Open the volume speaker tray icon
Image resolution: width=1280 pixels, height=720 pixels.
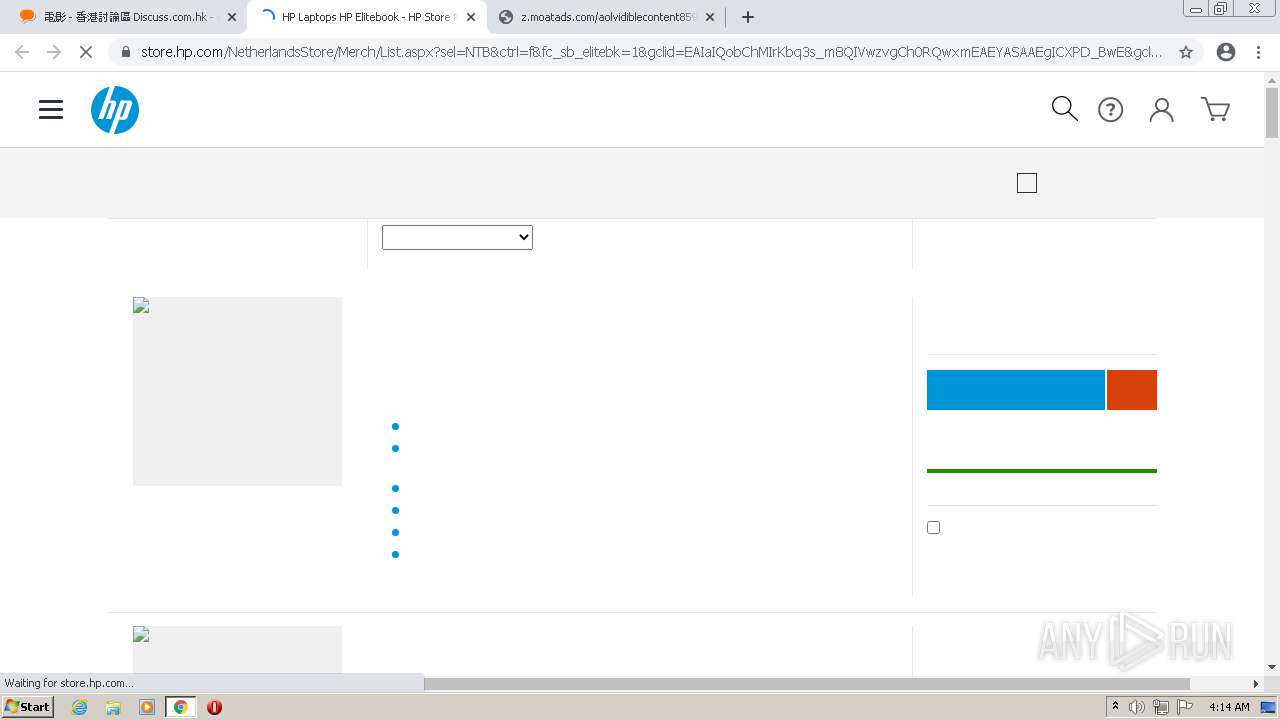[x=1137, y=707]
